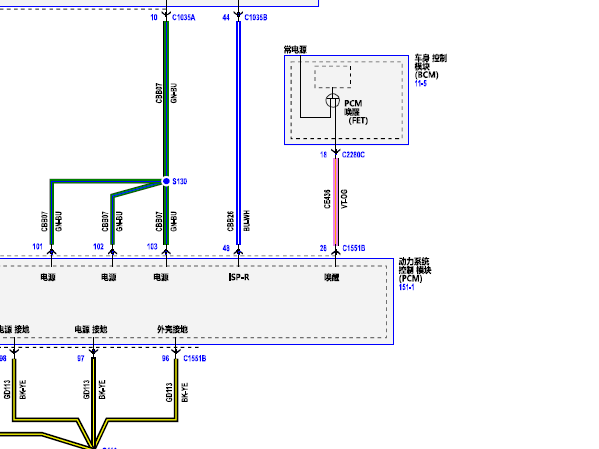Click the pink-orange CE436 wire
599x449 pixels.
tap(336, 202)
